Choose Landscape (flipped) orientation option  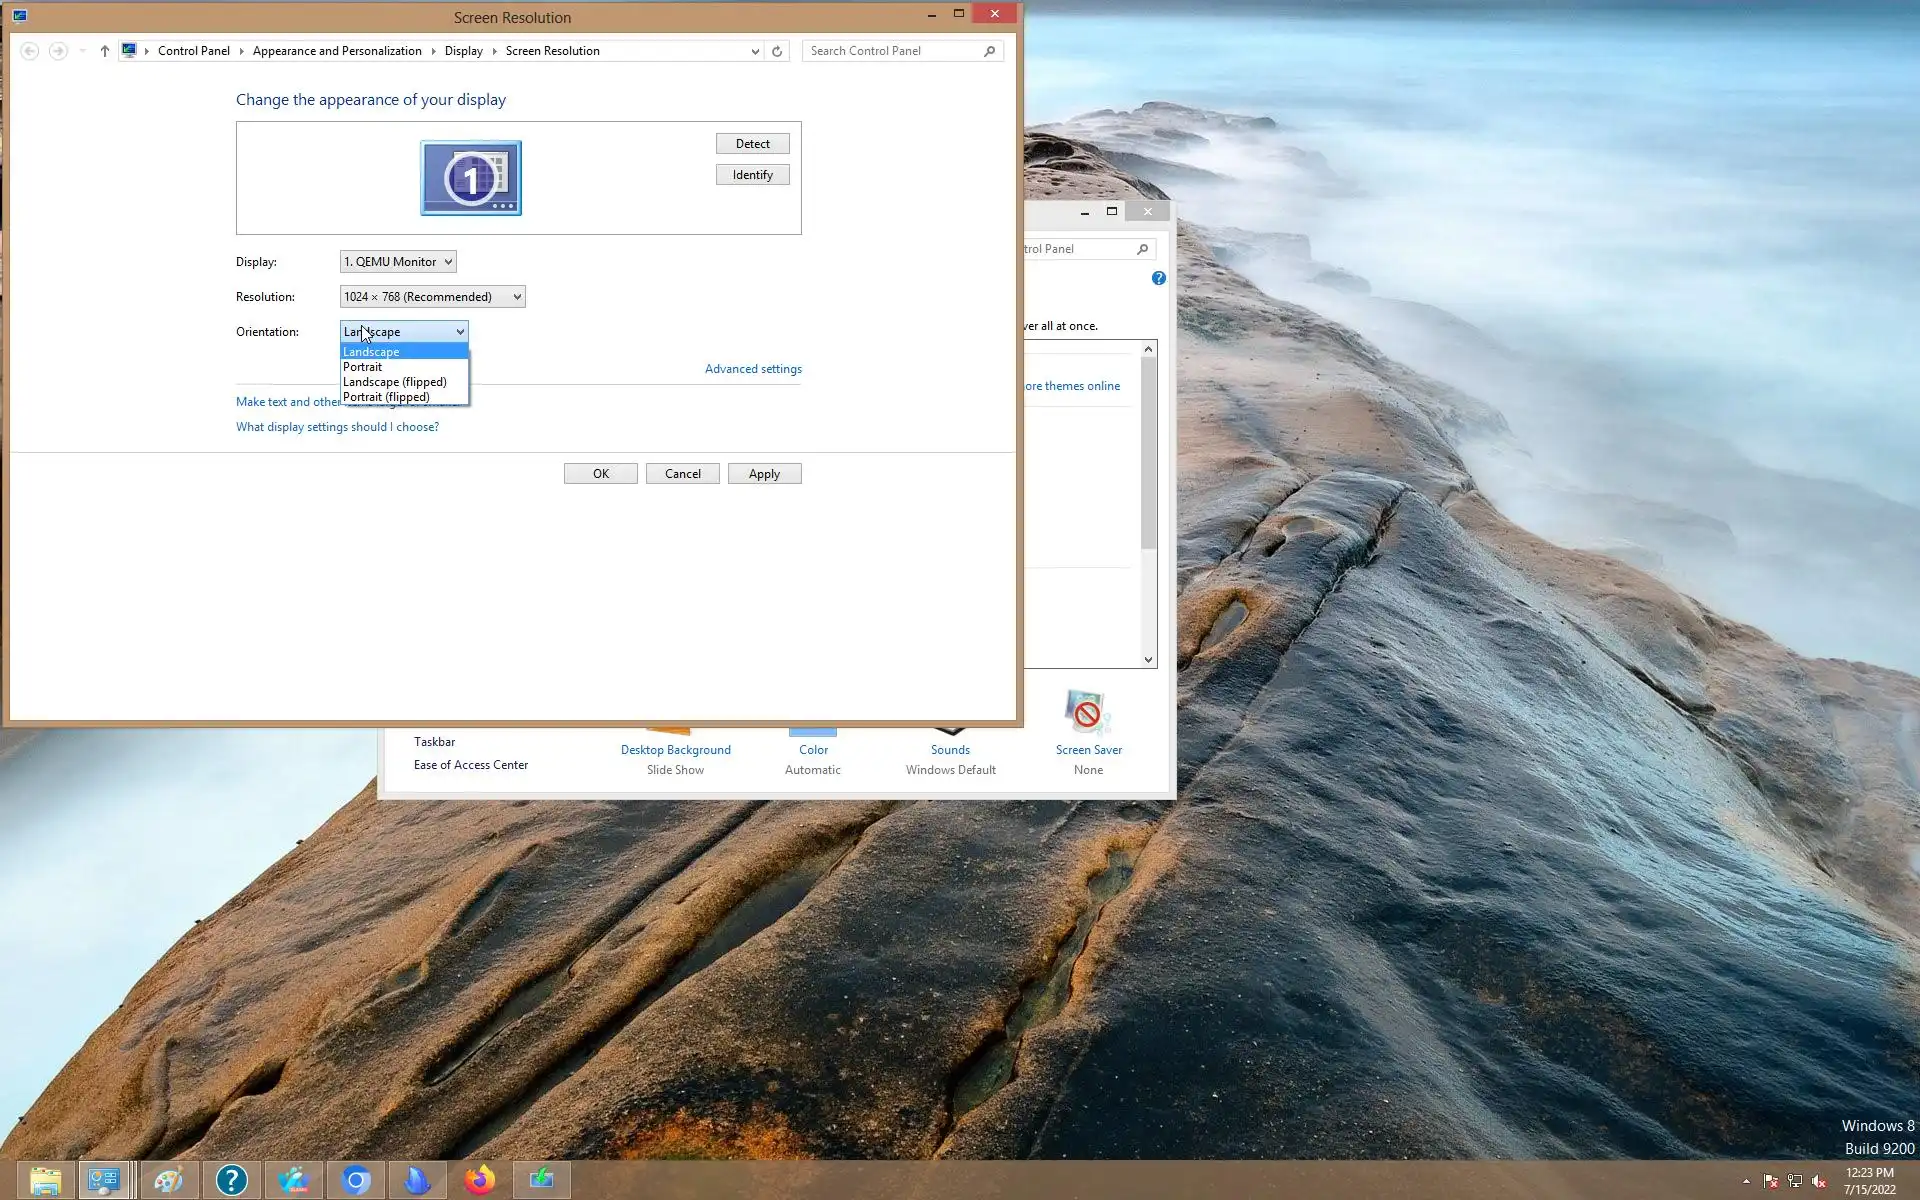tap(395, 382)
